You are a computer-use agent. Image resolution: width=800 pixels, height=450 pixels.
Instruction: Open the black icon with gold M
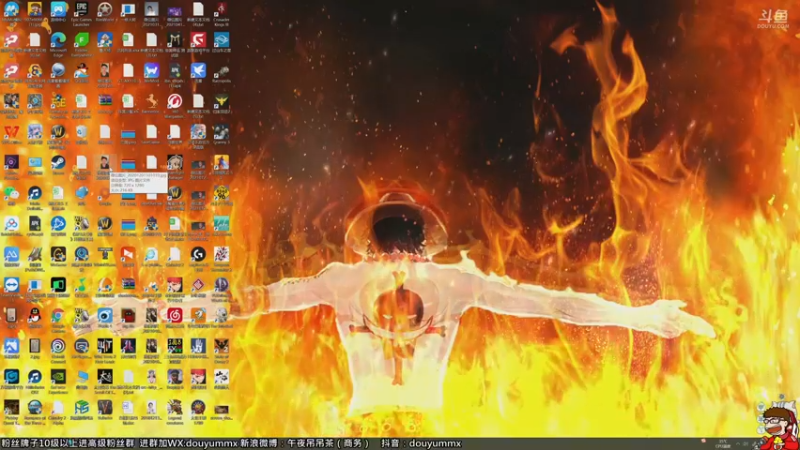pos(174,40)
